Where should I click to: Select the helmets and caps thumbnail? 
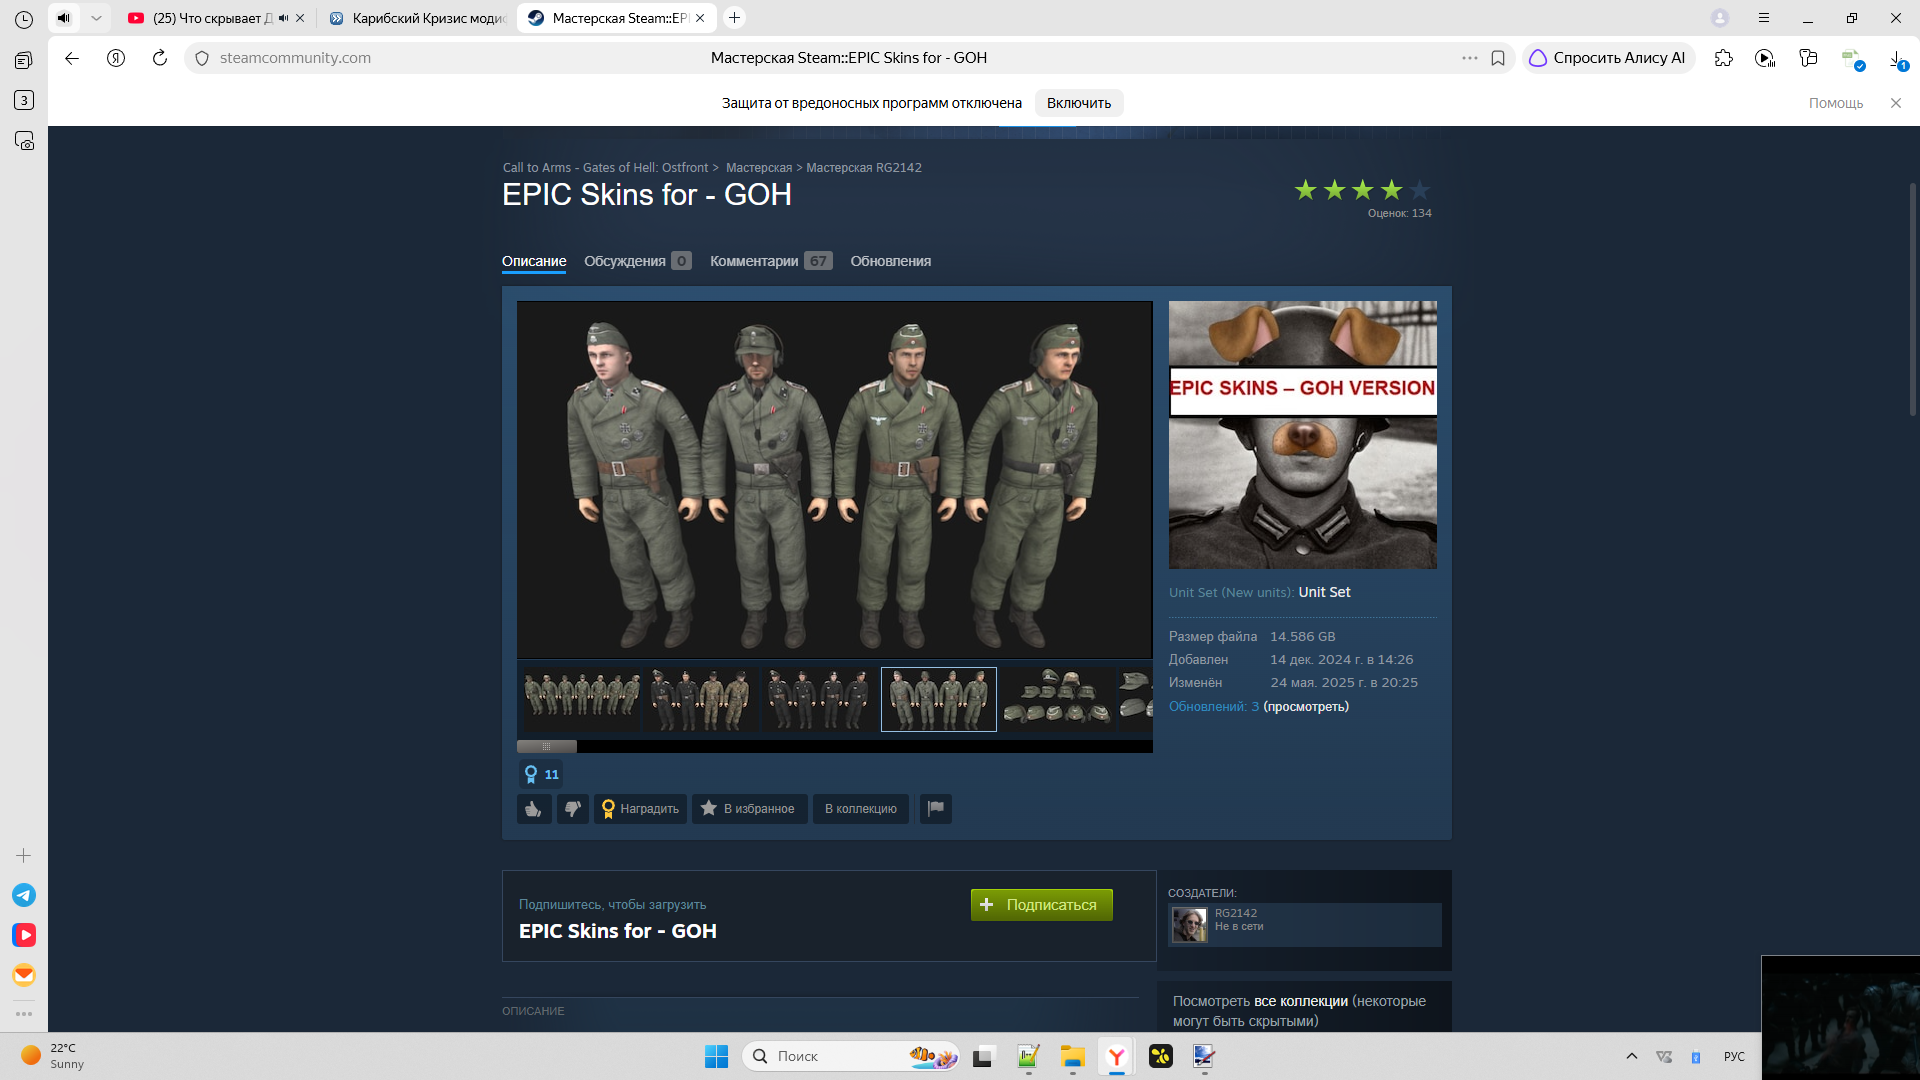click(x=1058, y=699)
